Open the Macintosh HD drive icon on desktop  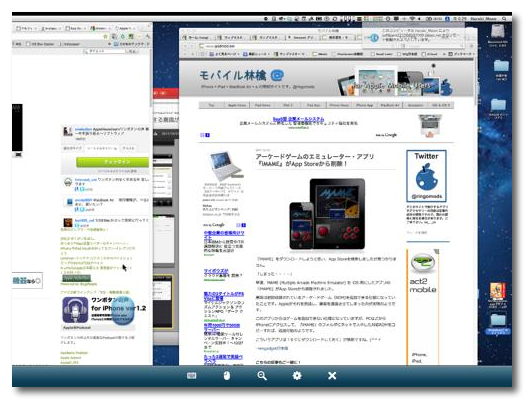tap(498, 32)
